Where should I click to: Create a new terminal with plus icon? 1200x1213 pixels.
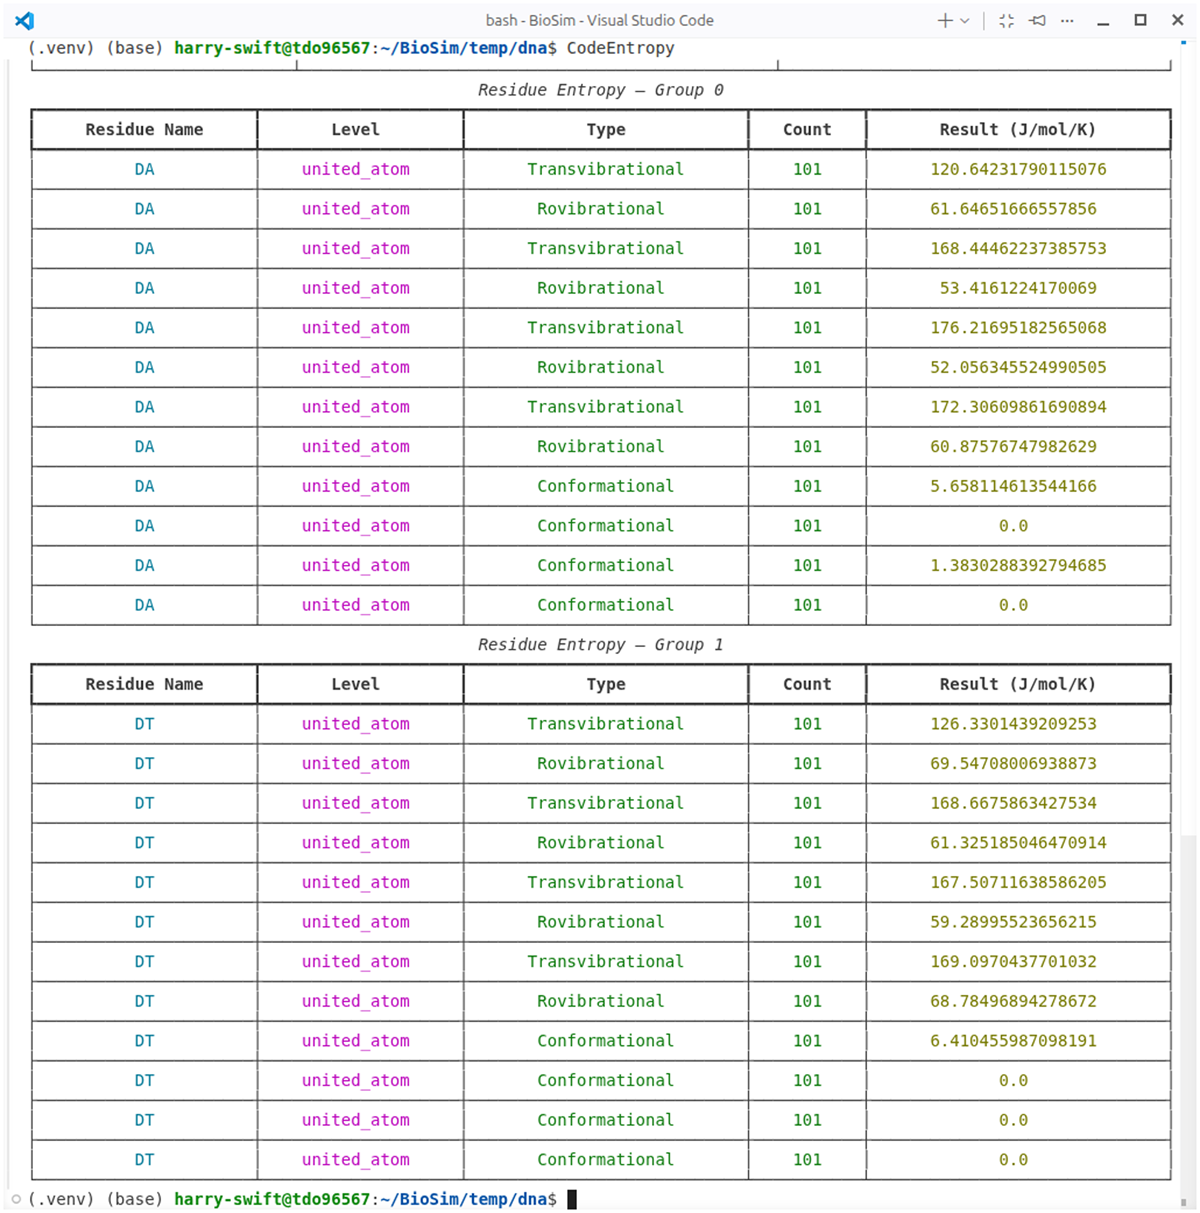click(x=944, y=20)
